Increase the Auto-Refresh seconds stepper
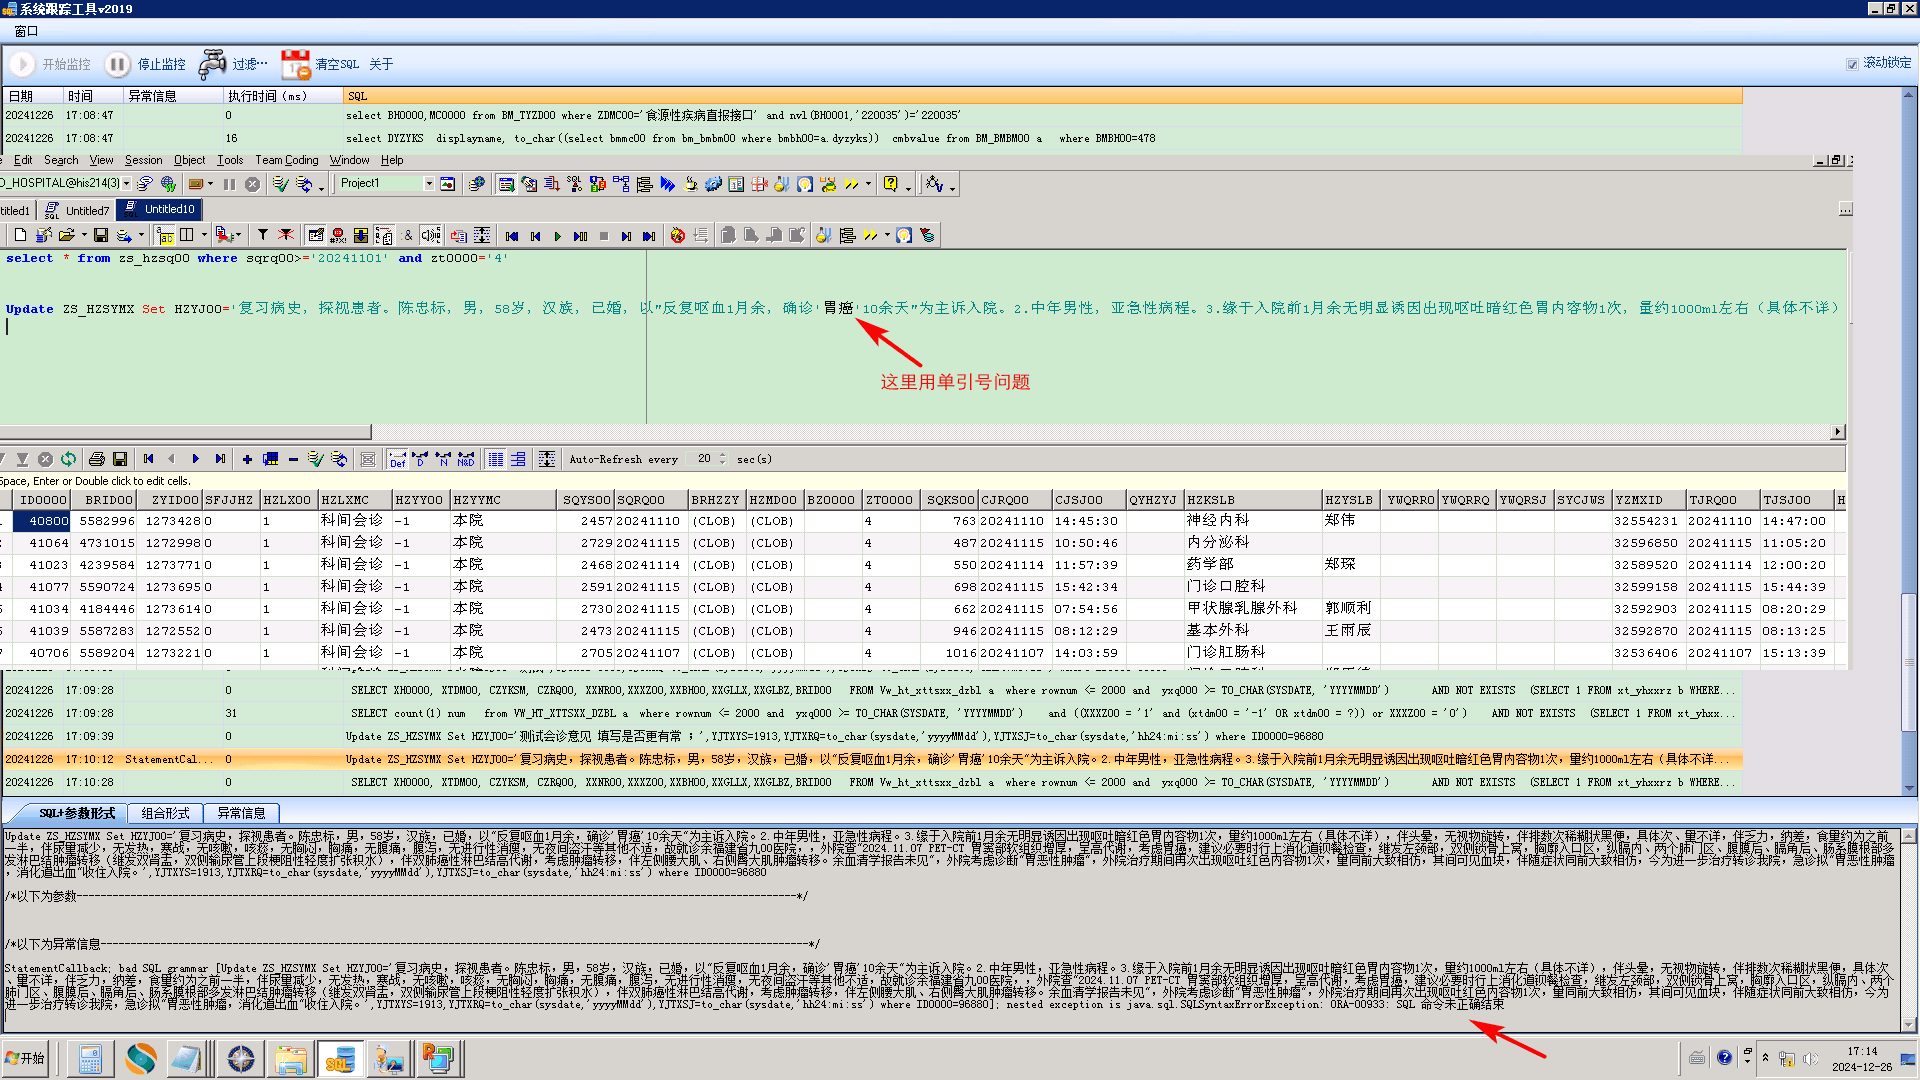 [723, 455]
